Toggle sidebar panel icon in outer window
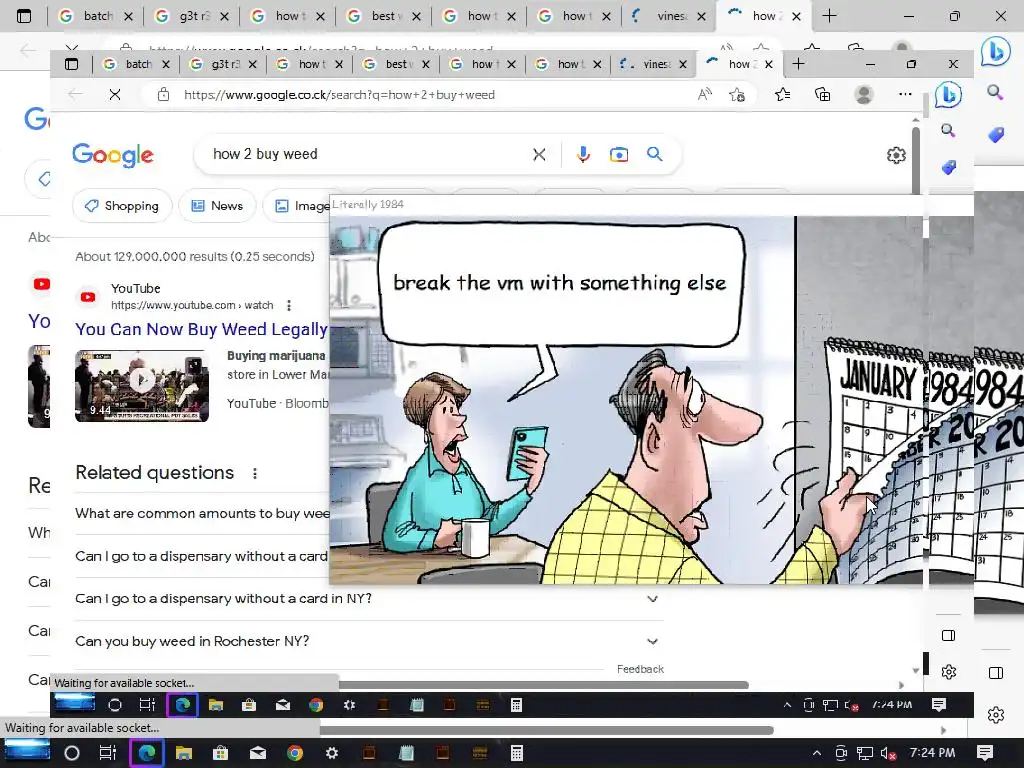Viewport: 1024px width, 768px height. pyautogui.click(x=995, y=673)
